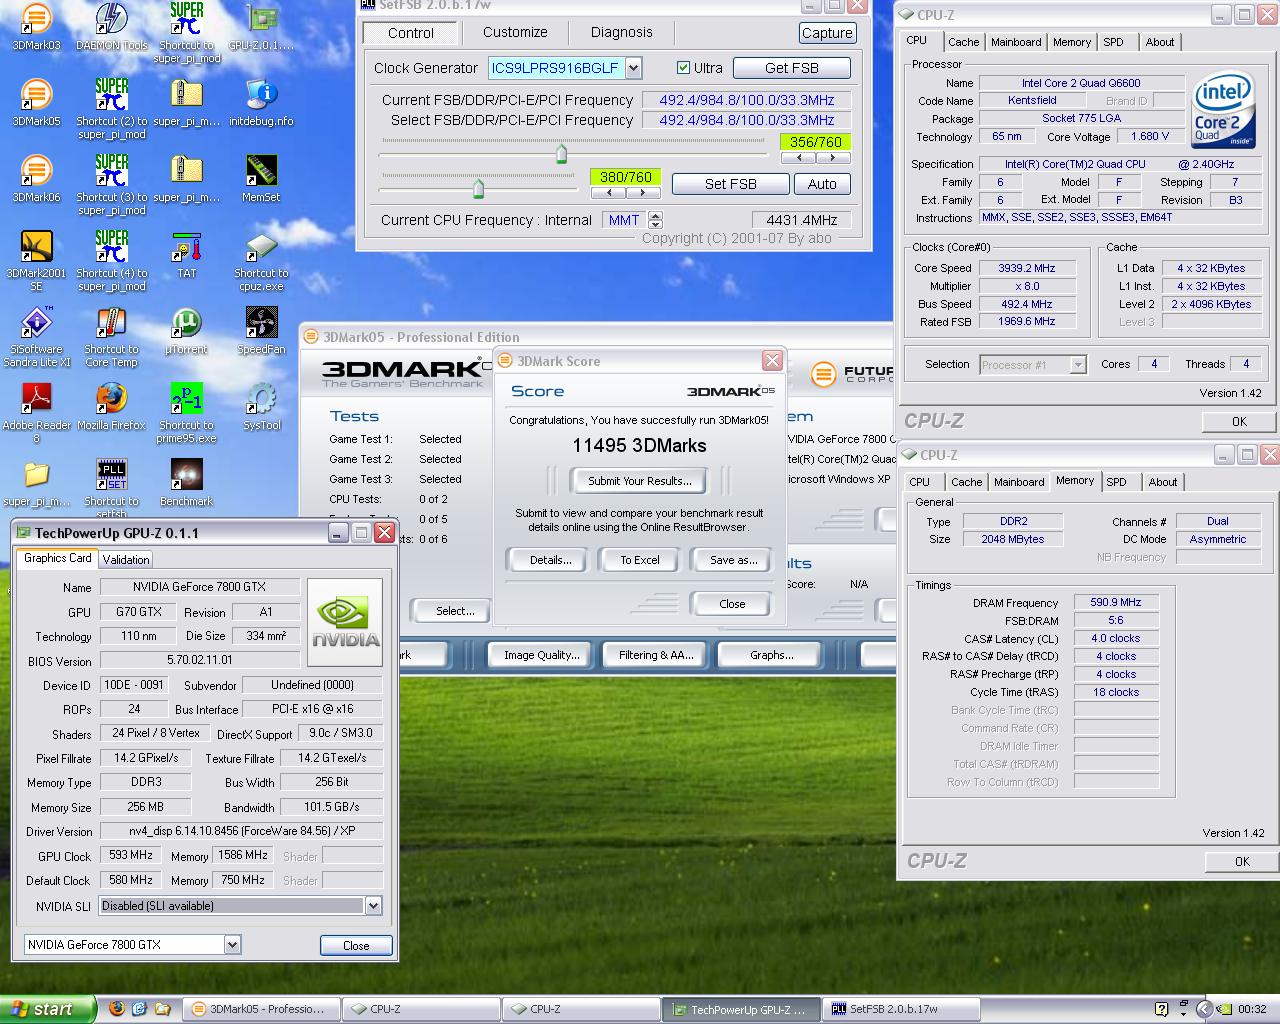
Task: Launch Shortcut to Core Temp
Action: pos(111,337)
